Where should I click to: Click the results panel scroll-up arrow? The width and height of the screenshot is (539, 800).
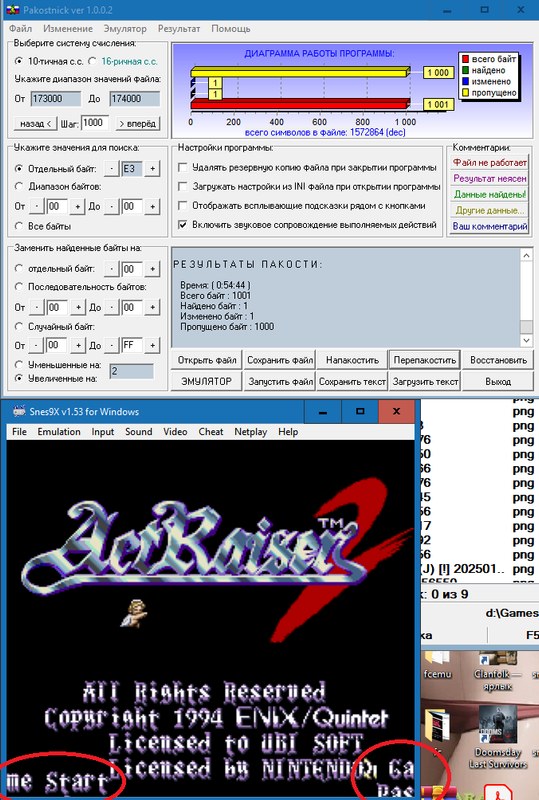[x=526, y=255]
